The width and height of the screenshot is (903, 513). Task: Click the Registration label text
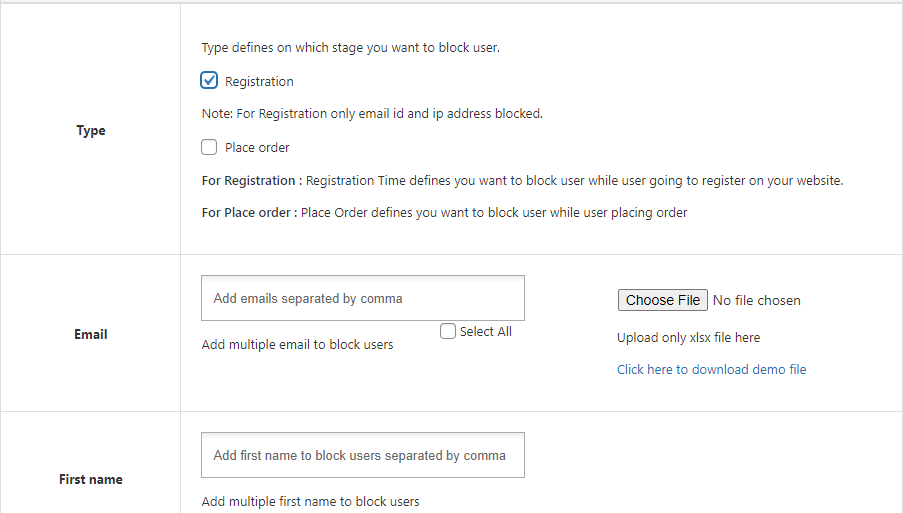pos(259,82)
